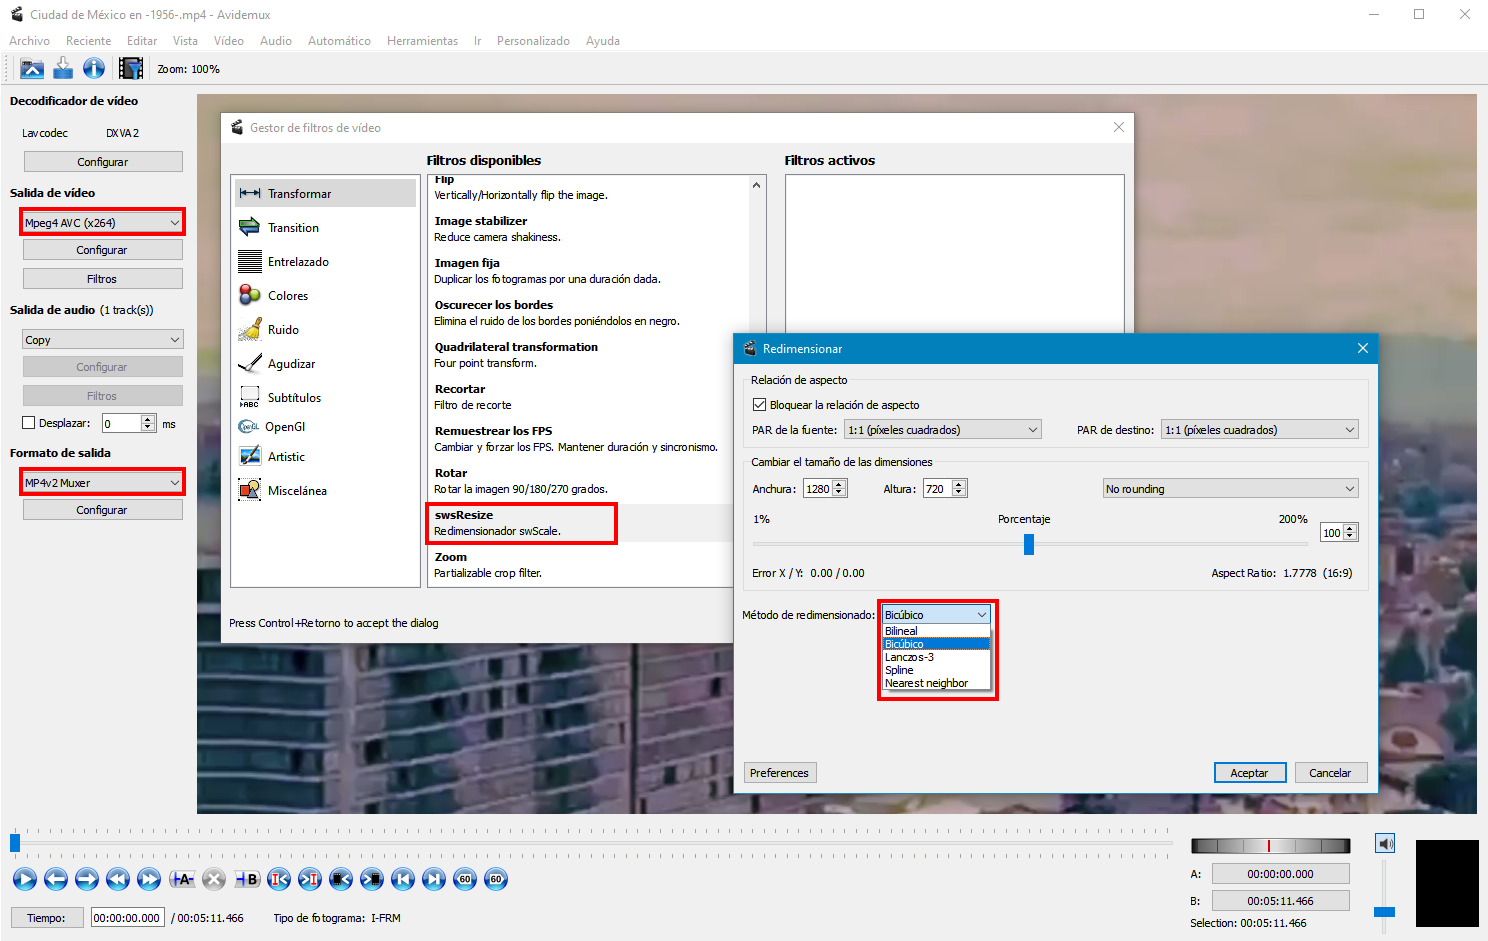The width and height of the screenshot is (1488, 941).
Task: Select the Transformar filter category
Action: pyautogui.click(x=325, y=193)
